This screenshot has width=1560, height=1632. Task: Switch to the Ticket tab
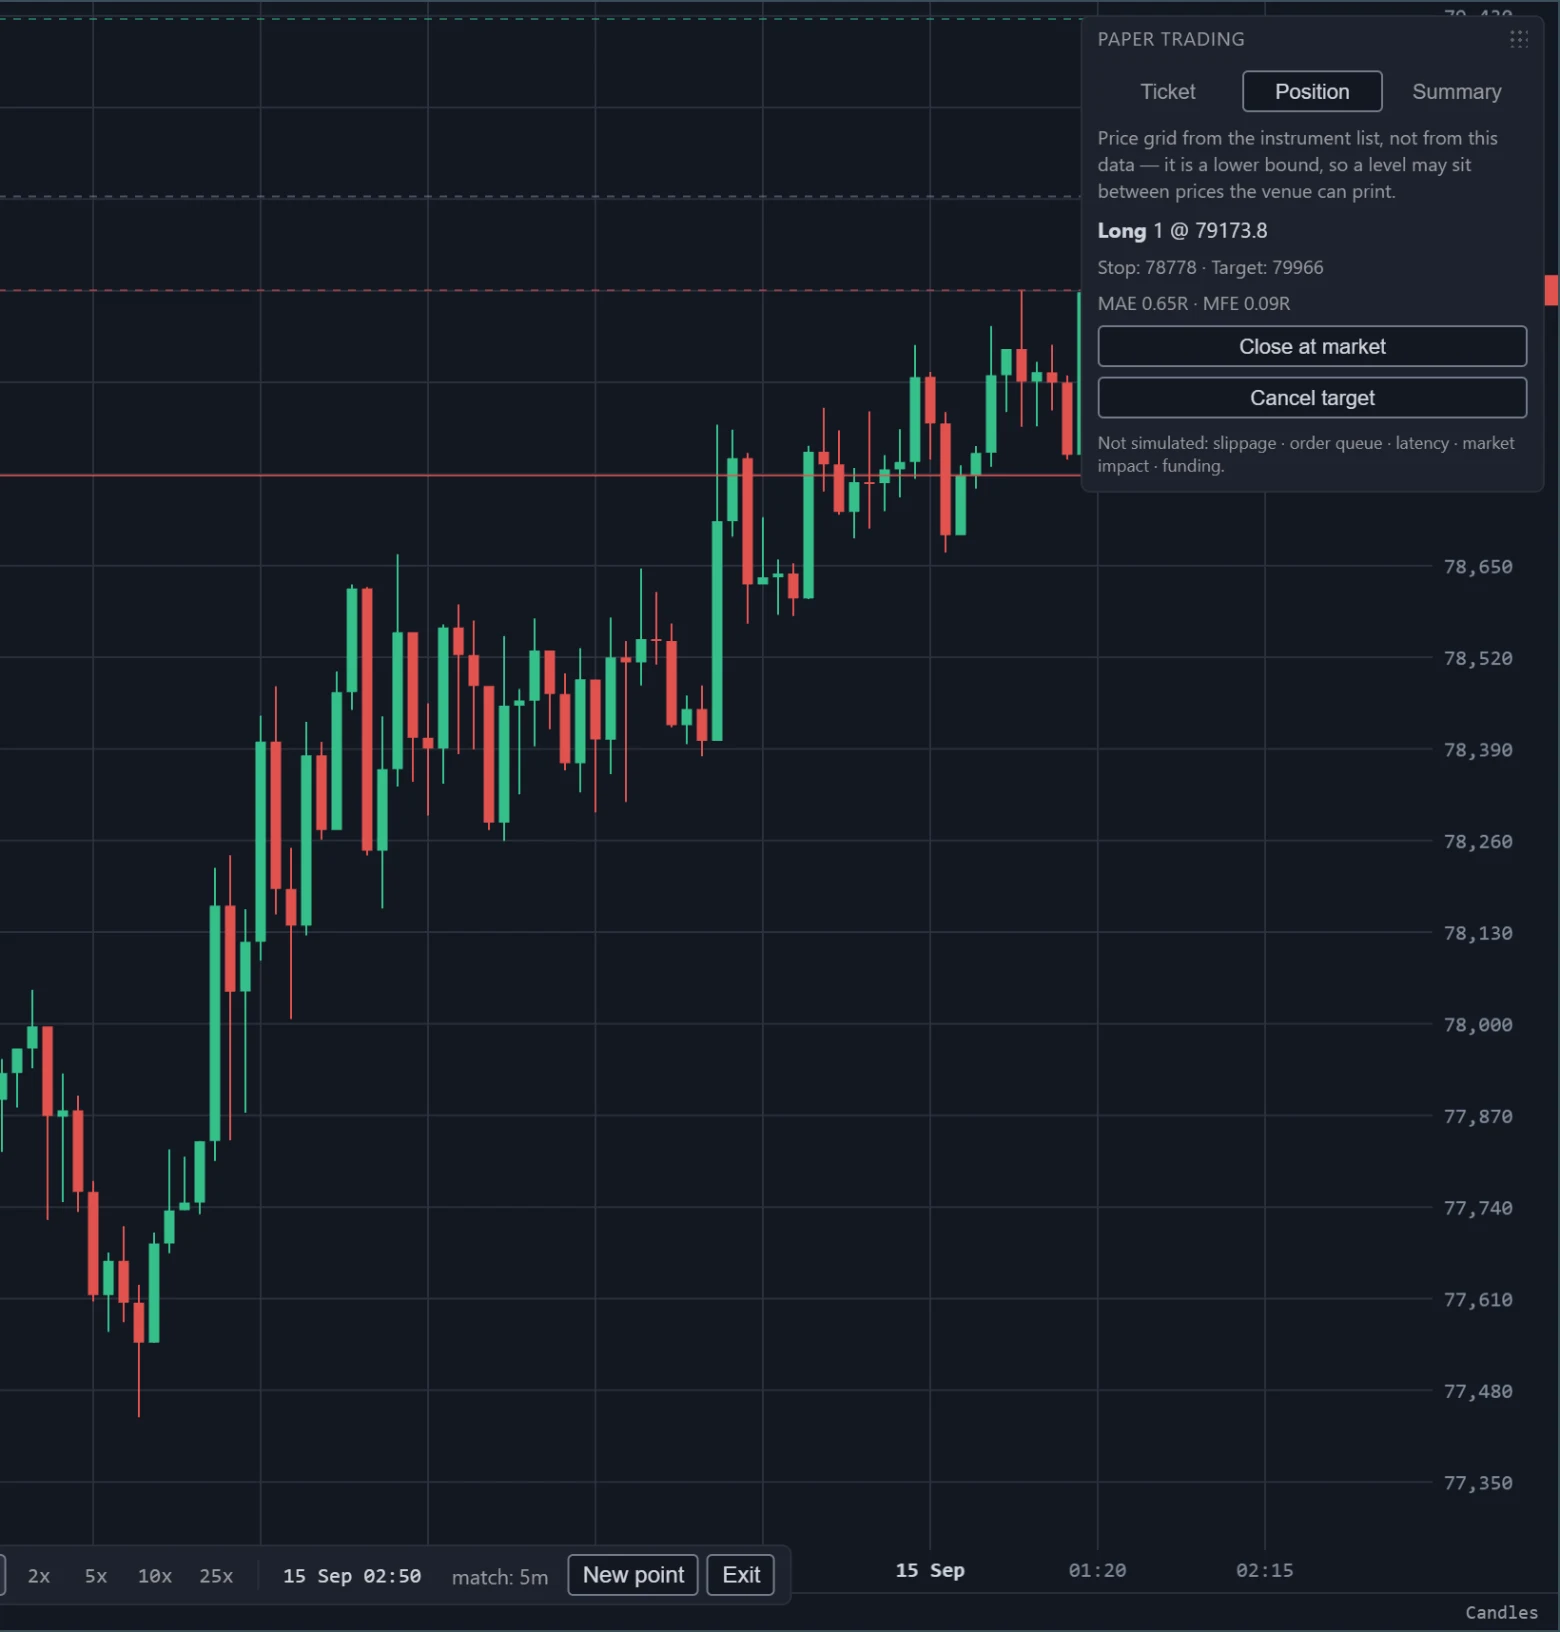[x=1167, y=92]
